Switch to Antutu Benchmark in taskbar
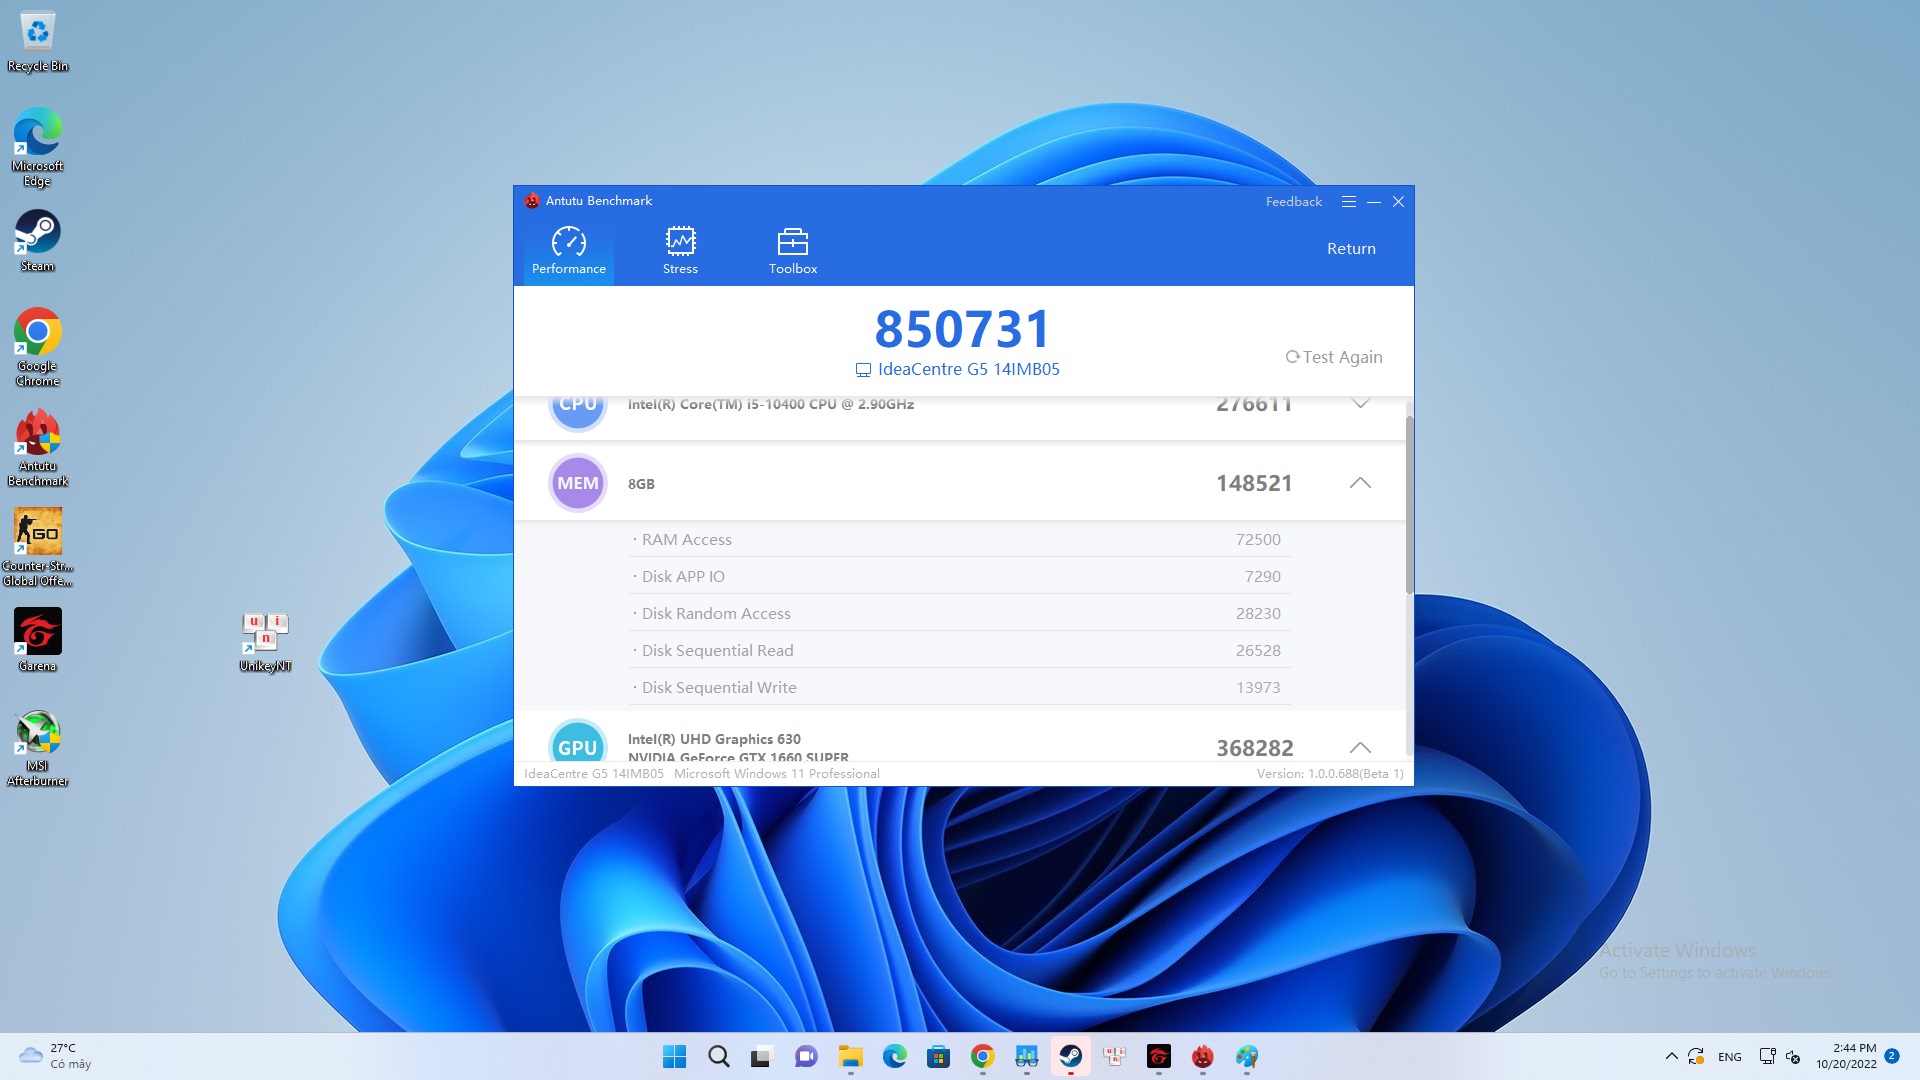The height and width of the screenshot is (1080, 1920). click(1203, 1056)
